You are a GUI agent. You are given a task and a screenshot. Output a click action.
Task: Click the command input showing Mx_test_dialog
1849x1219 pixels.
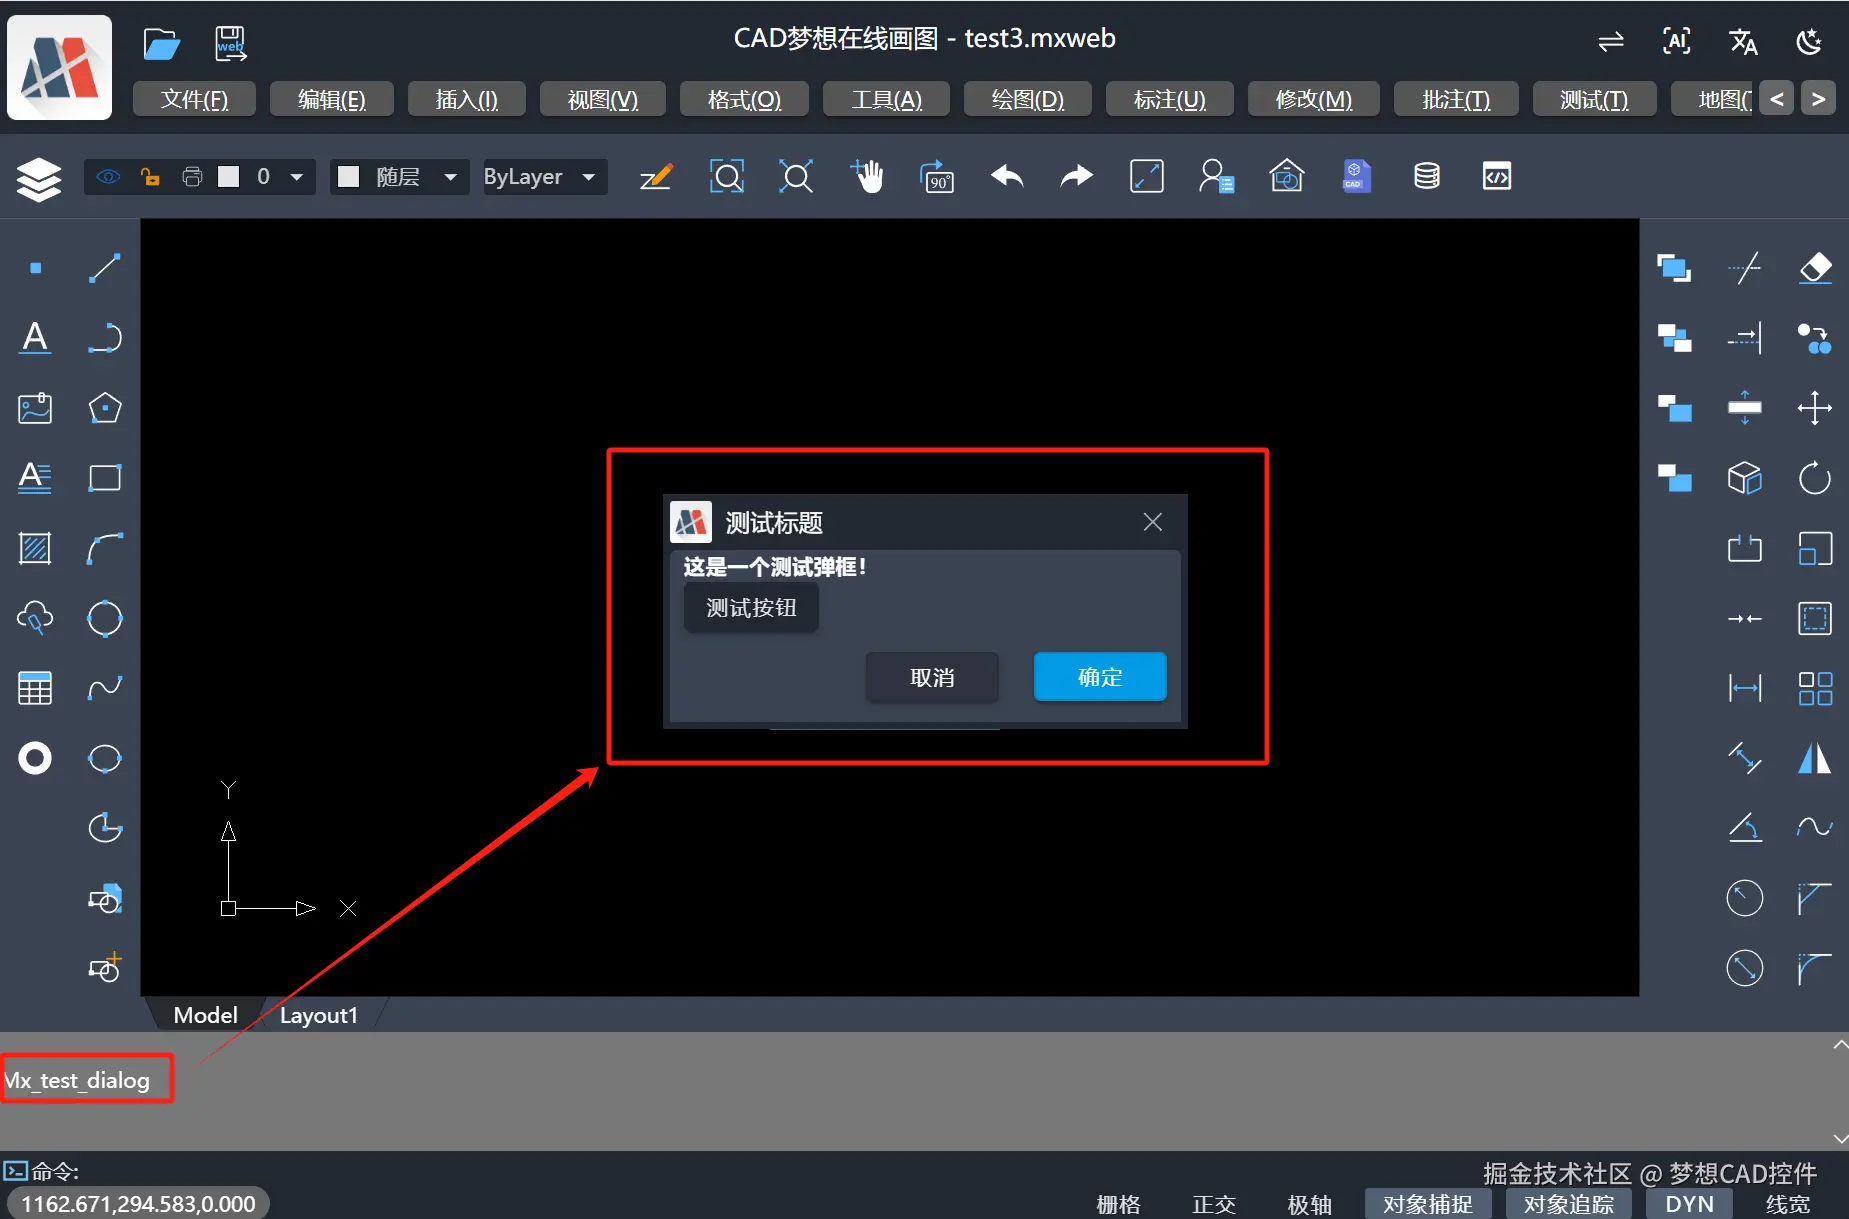[x=85, y=1079]
